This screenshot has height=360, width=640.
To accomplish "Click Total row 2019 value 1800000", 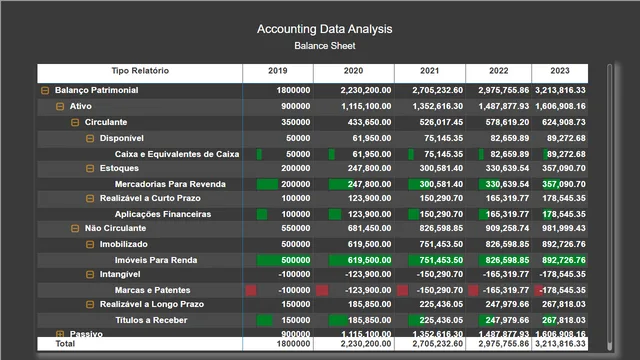I will [x=293, y=344].
